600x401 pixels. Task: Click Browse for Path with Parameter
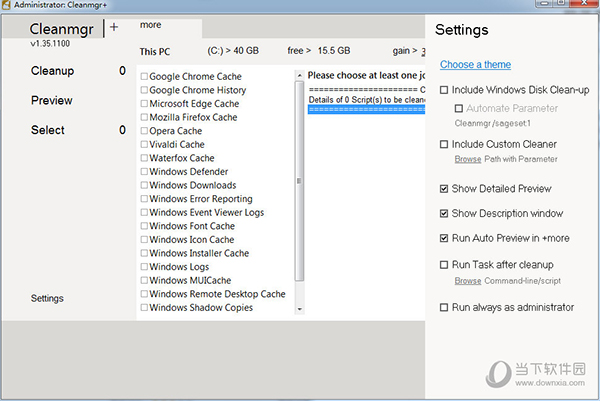tap(468, 159)
